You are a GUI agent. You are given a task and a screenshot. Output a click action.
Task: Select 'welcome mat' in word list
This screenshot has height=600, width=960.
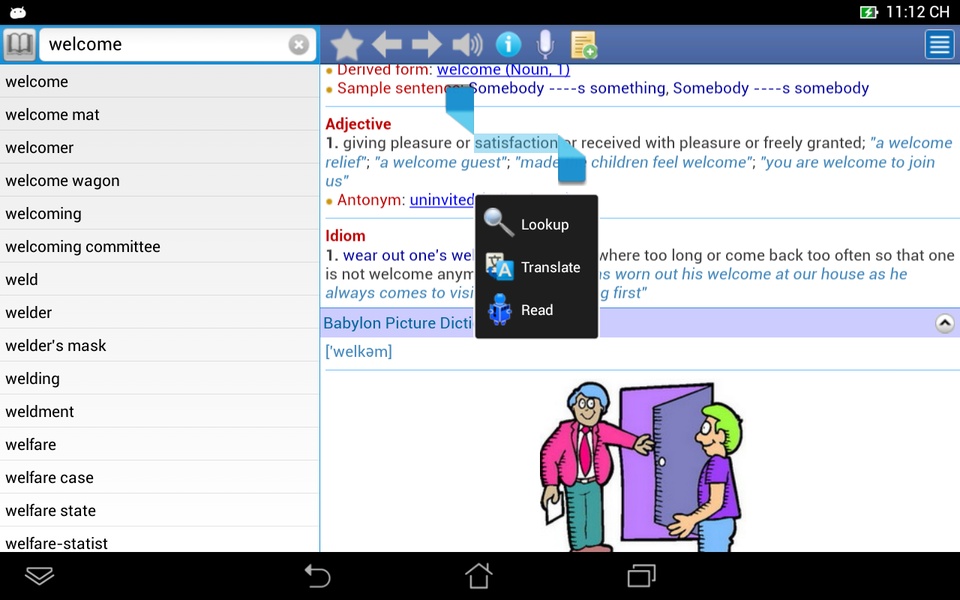(159, 114)
